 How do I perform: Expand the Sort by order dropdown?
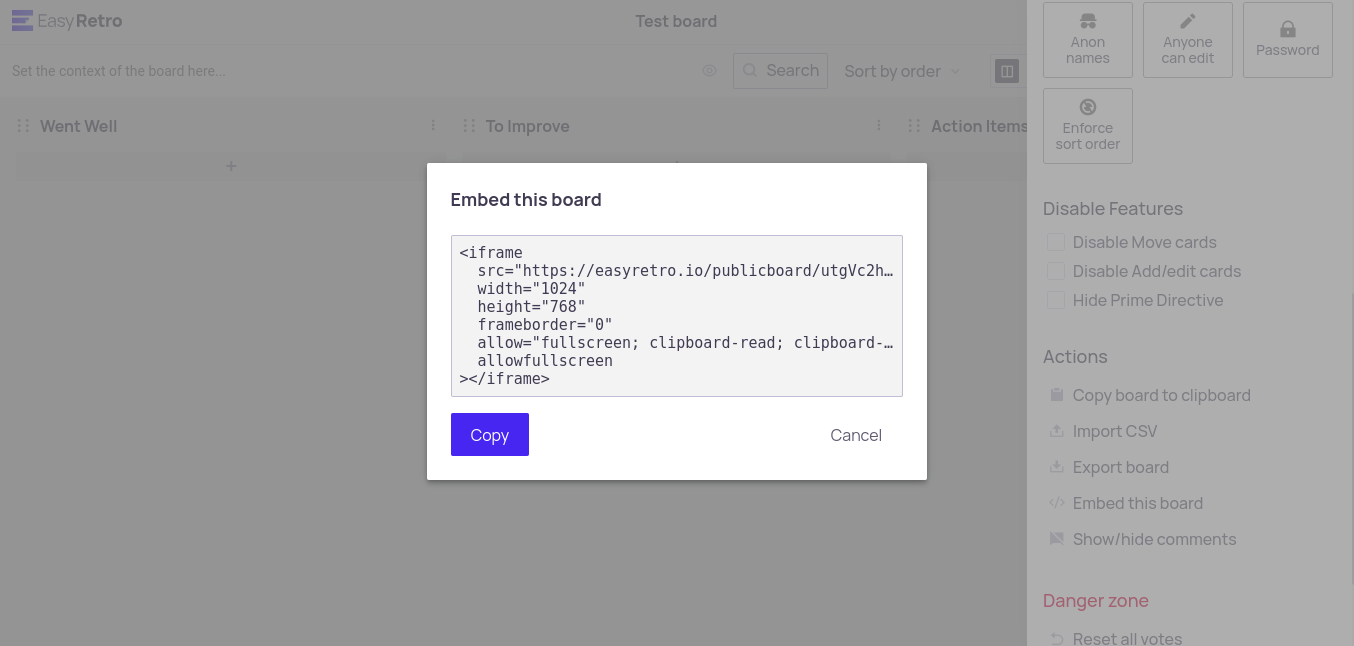click(x=902, y=71)
